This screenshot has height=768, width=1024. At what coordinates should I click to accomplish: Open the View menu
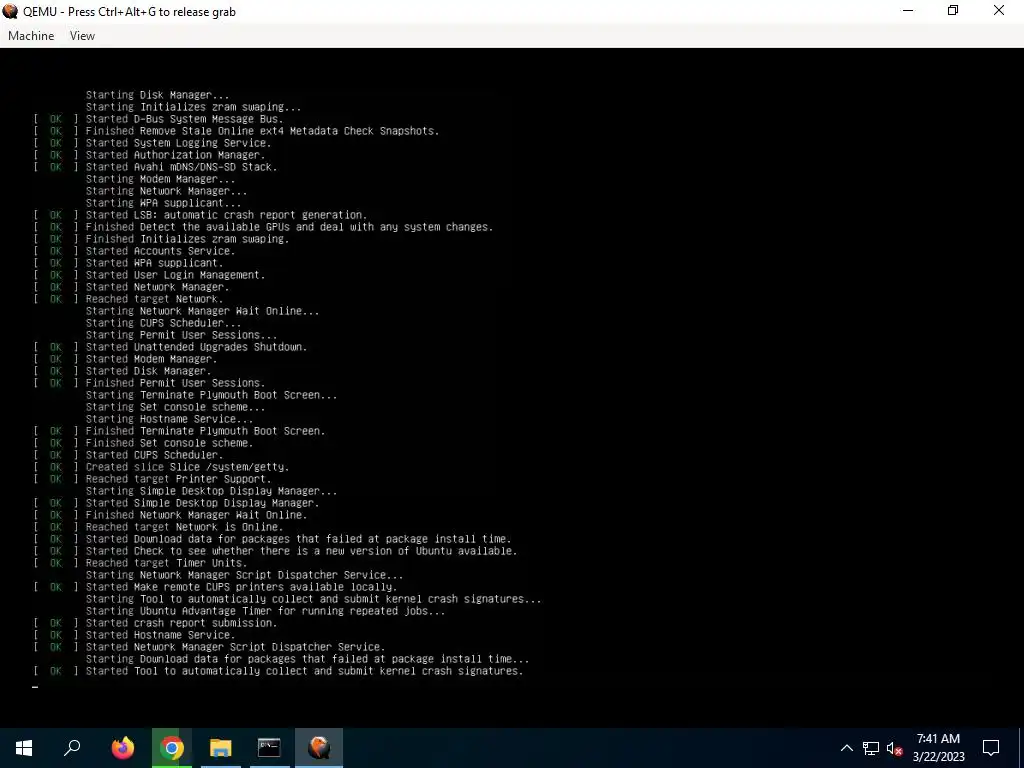coord(82,36)
